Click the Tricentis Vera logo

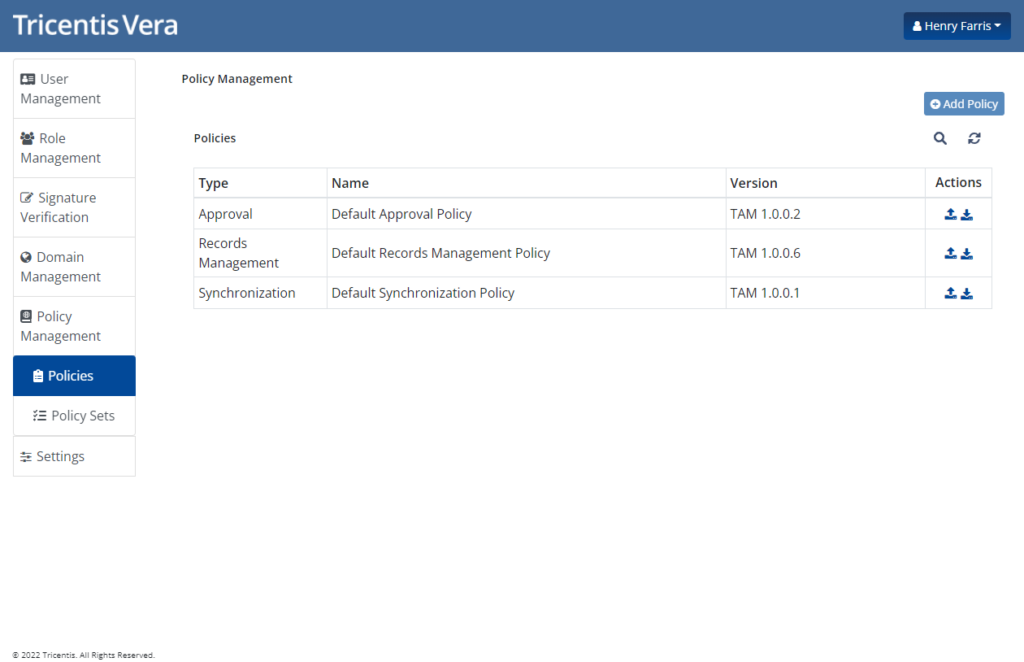pyautogui.click(x=95, y=25)
